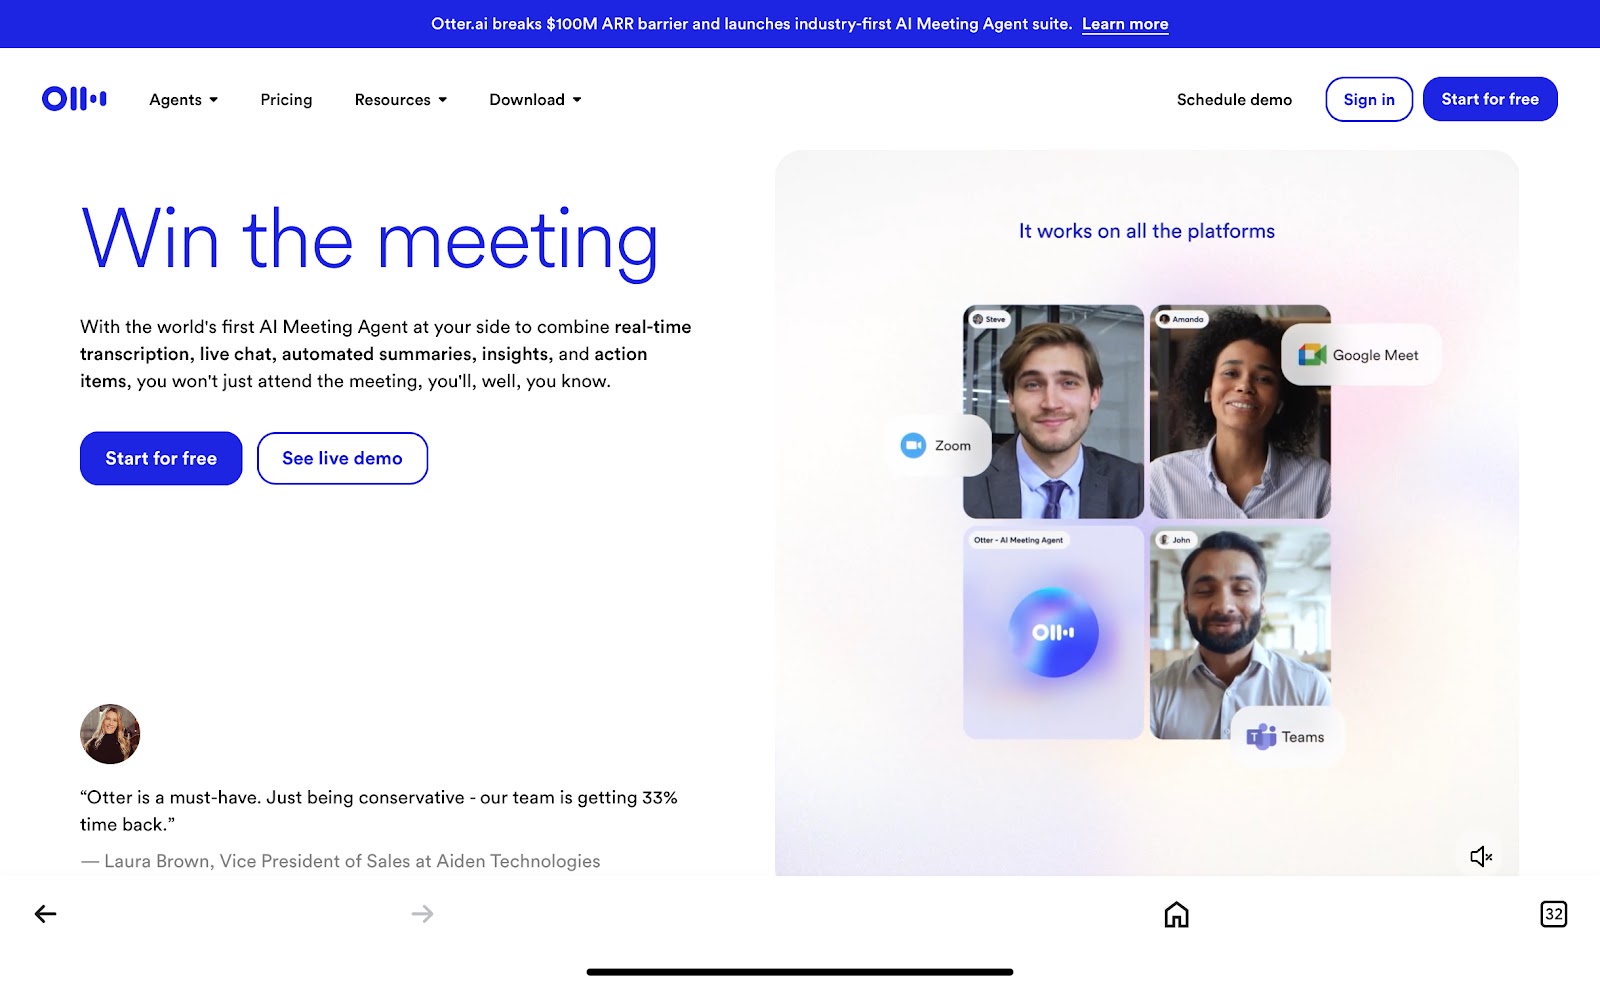Expand the Download dropdown menu
Screen dimensions: 1600x986
pyautogui.click(x=535, y=99)
